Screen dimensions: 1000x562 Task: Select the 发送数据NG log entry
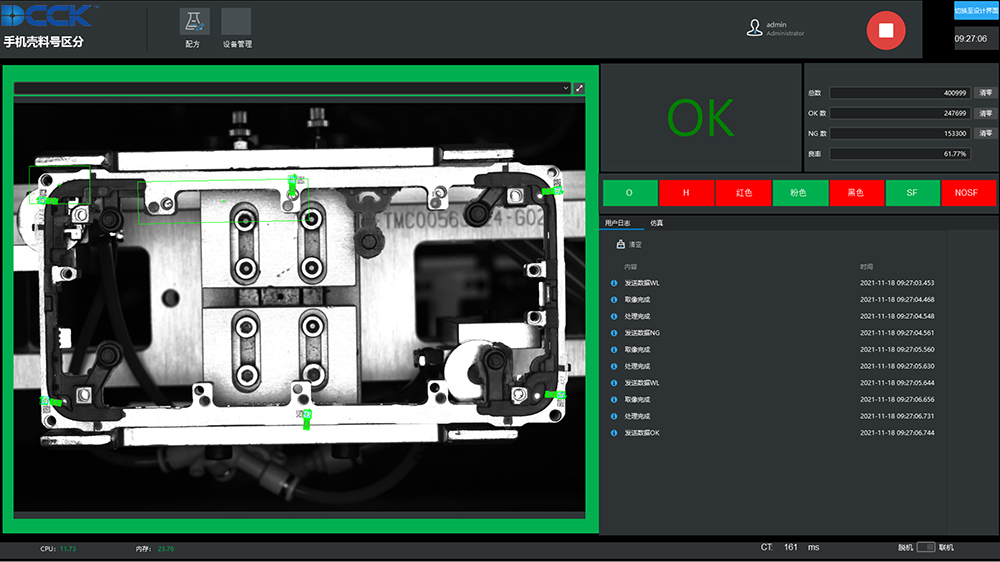tap(642, 333)
